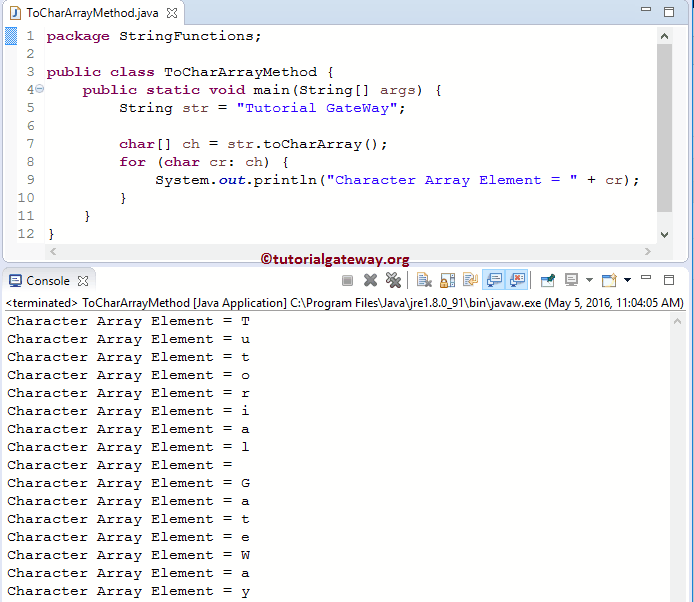Toggle Scroll Lock in Console

pyautogui.click(x=447, y=281)
